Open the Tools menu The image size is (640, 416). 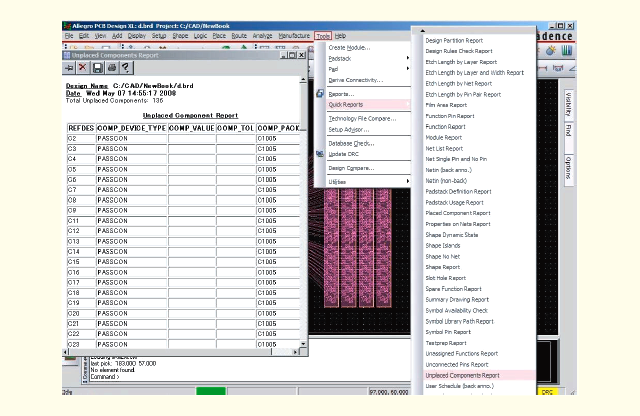323,36
